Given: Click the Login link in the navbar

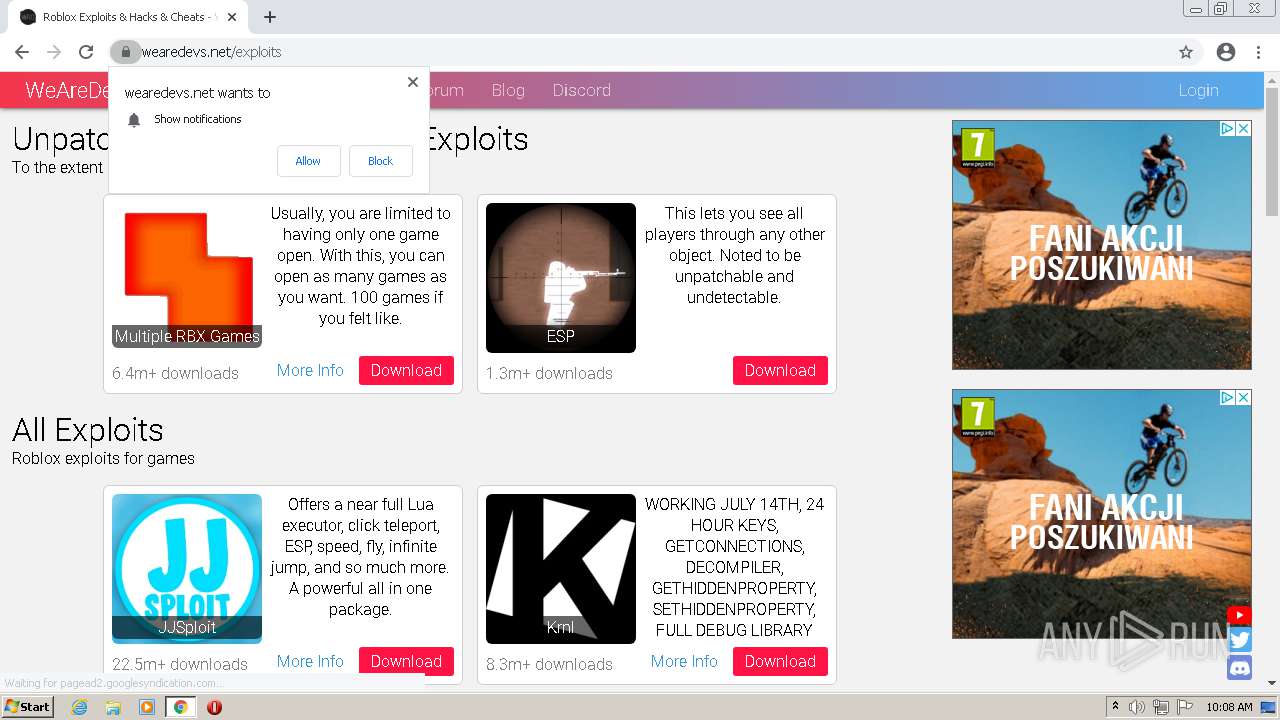Looking at the screenshot, I should click(1198, 90).
